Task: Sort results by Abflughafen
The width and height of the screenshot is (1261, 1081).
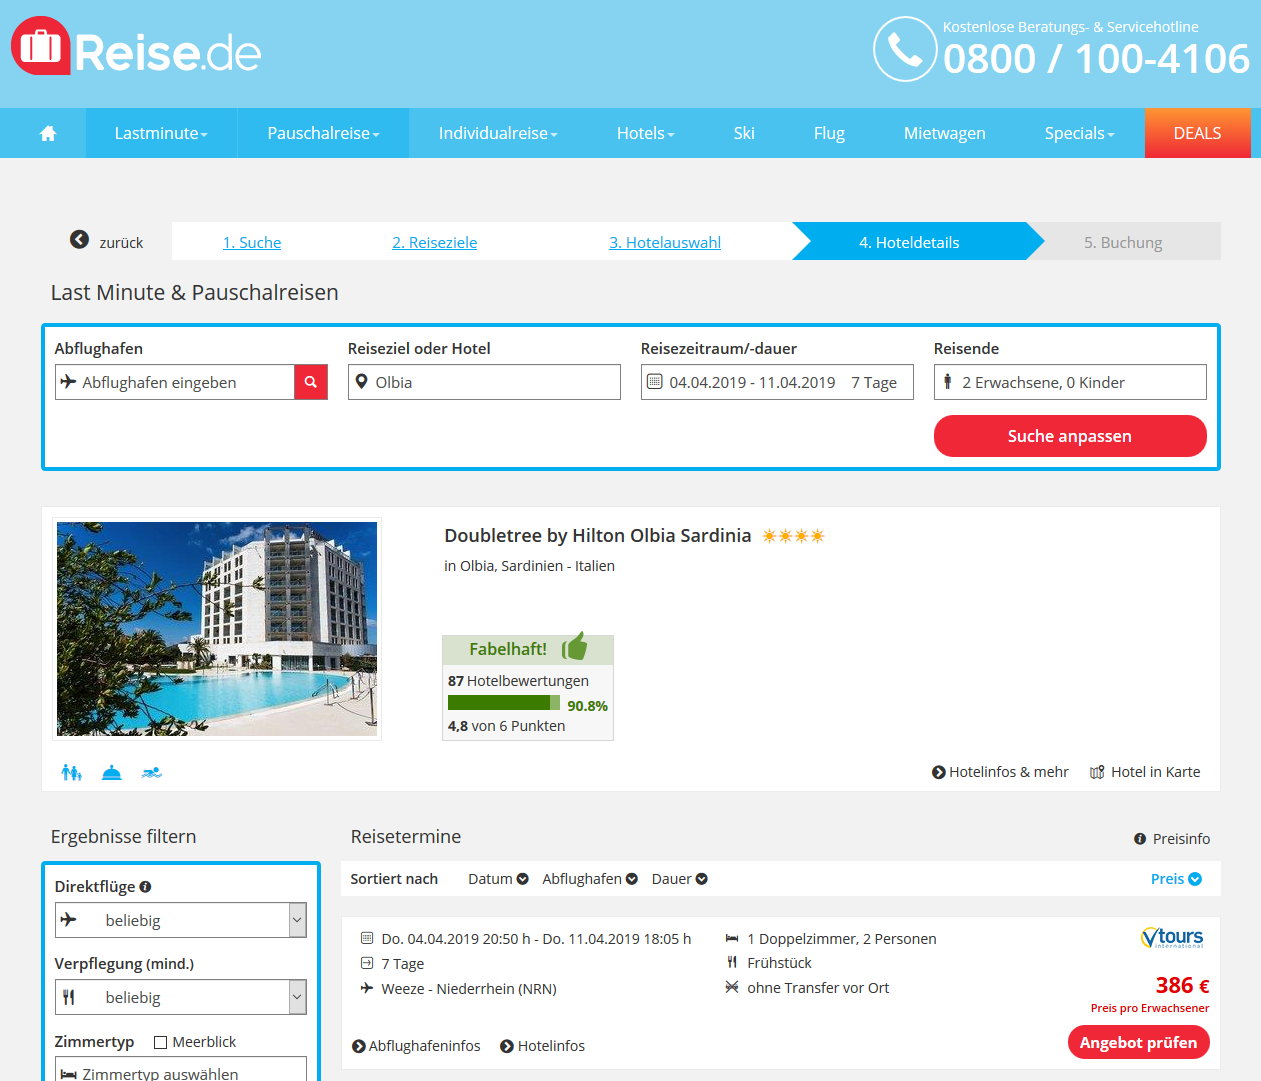Action: point(590,879)
